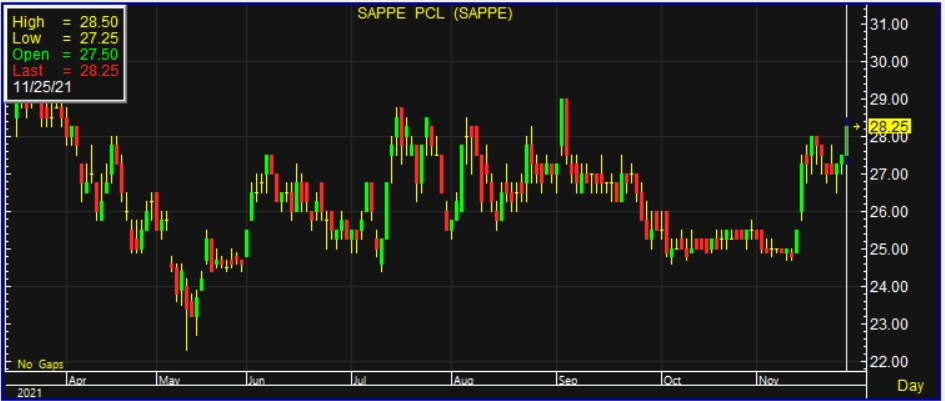Click the 22.00 price axis label
The width and height of the screenshot is (945, 401).
point(889,361)
